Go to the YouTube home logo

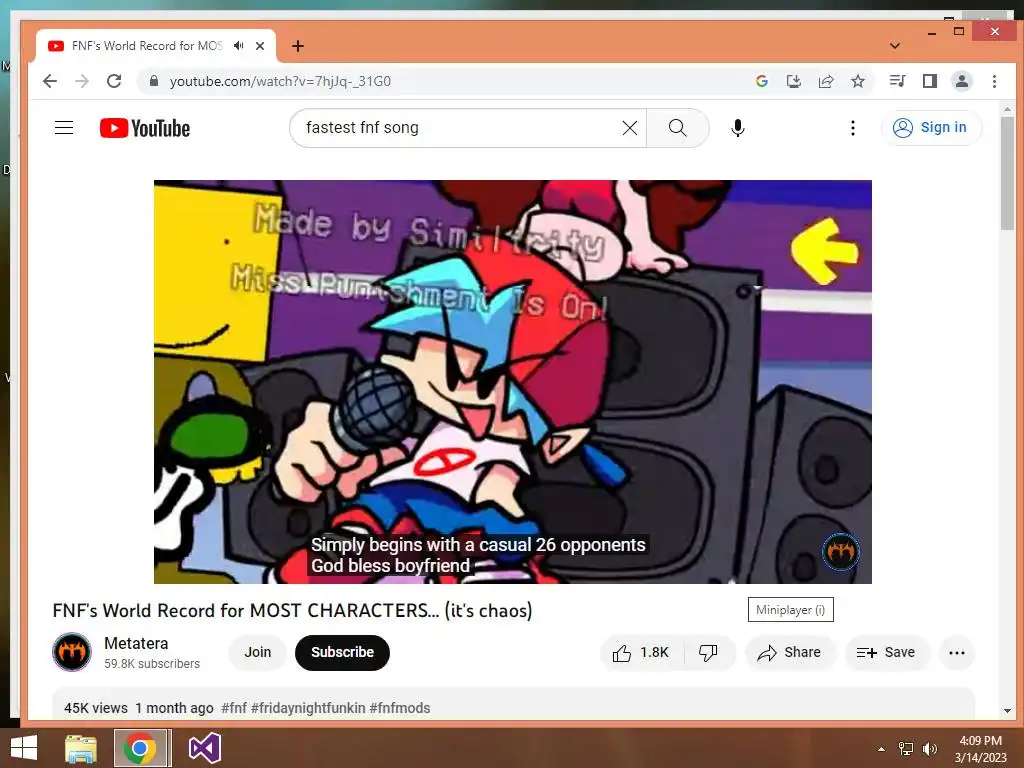pyautogui.click(x=145, y=128)
